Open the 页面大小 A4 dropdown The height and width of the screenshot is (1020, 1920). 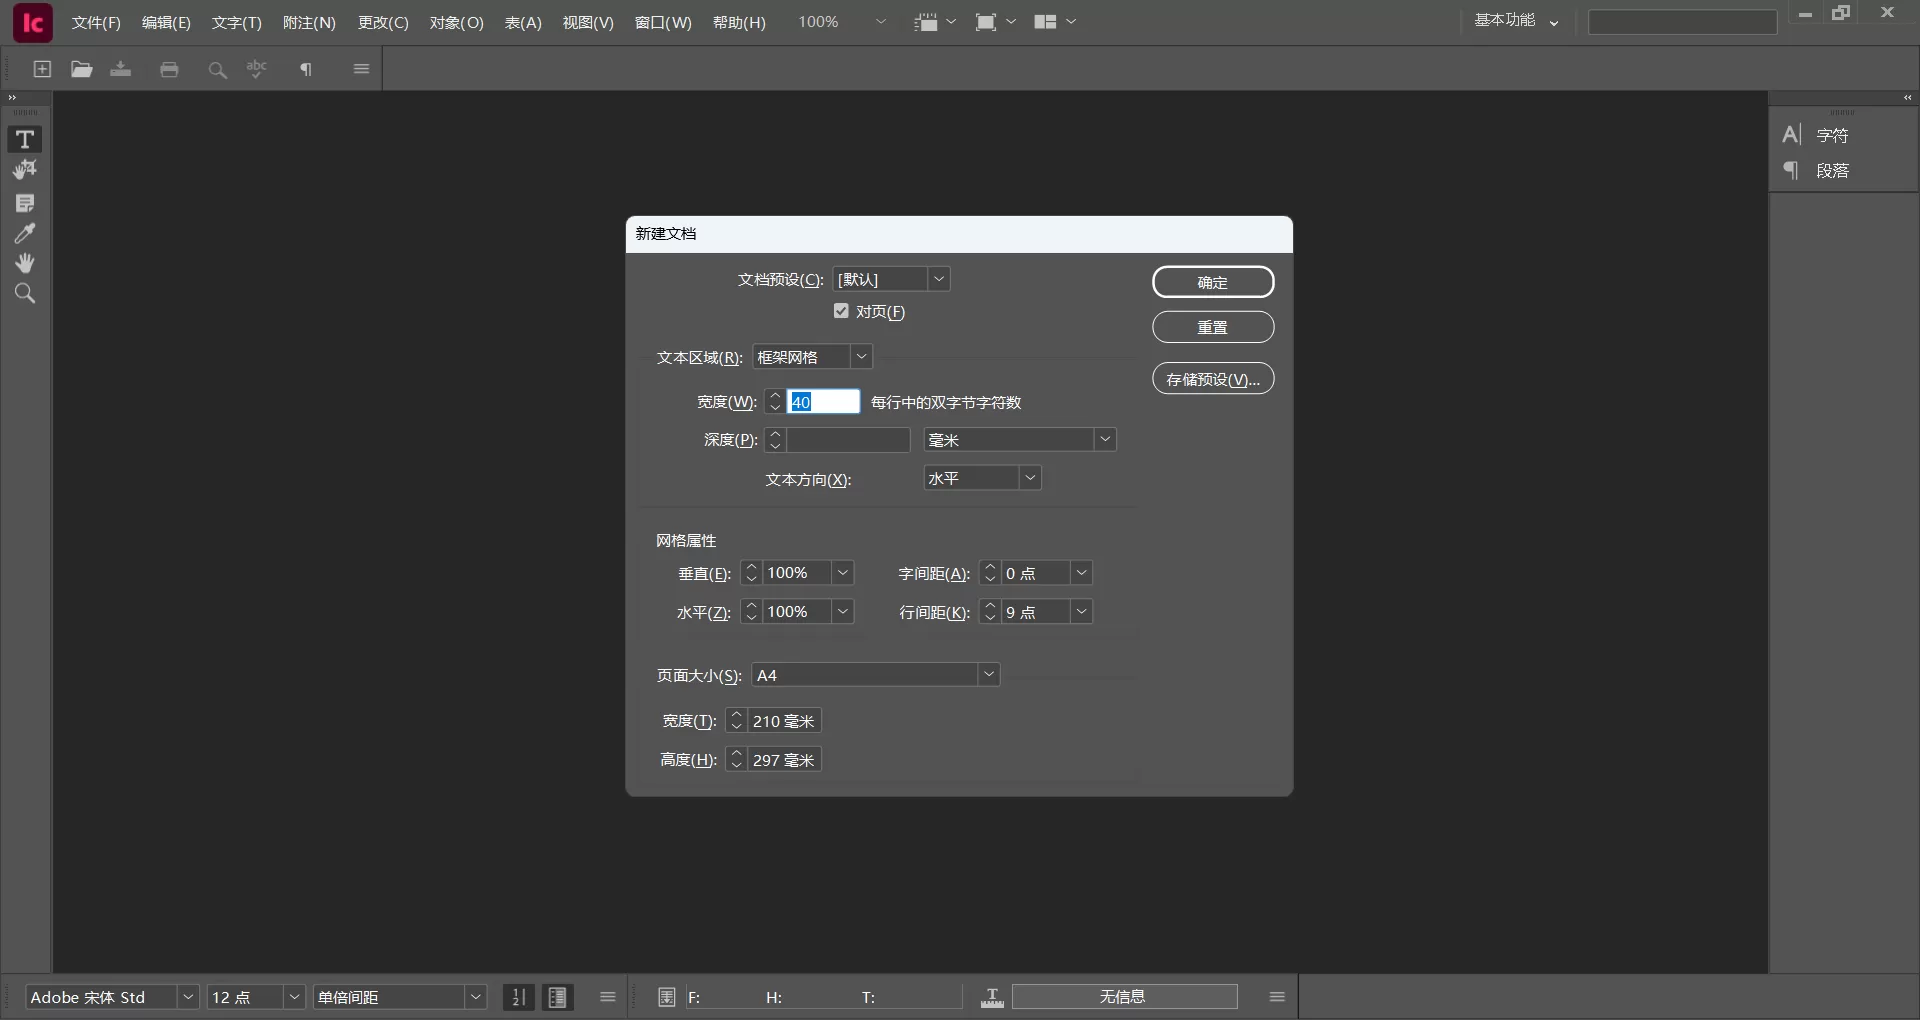click(x=988, y=675)
